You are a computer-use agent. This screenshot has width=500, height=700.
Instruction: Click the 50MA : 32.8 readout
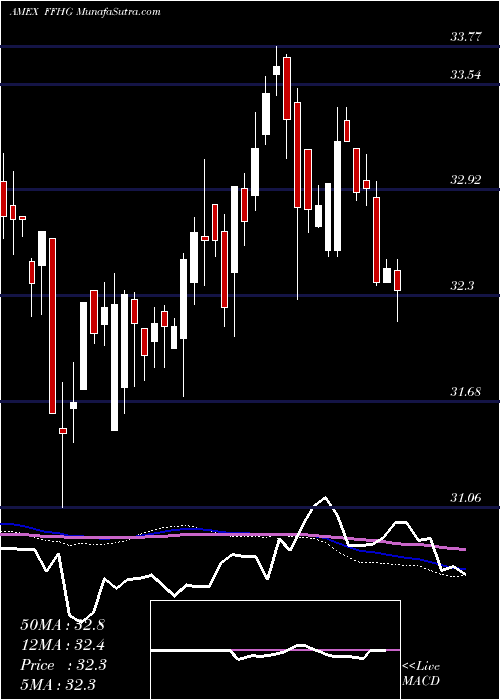[x=62, y=625]
